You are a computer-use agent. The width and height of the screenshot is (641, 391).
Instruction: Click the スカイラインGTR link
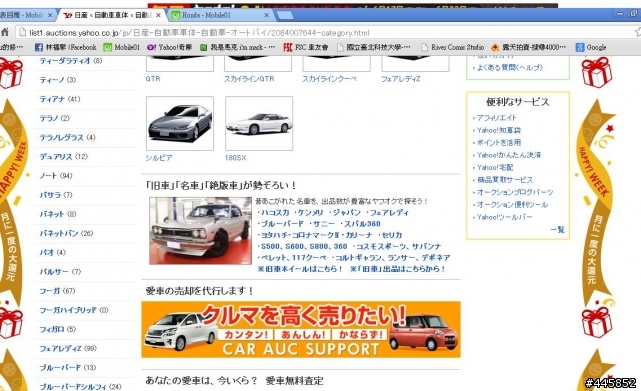click(x=249, y=79)
